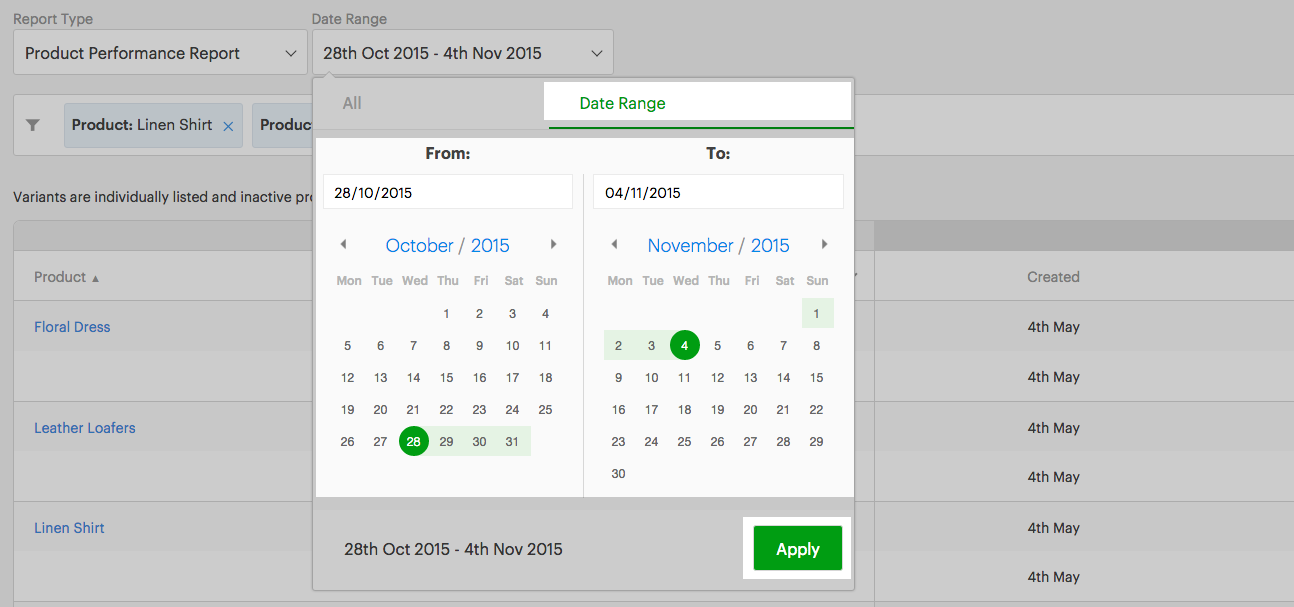The width and height of the screenshot is (1294, 607).
Task: Click the October month label
Action: click(x=419, y=246)
